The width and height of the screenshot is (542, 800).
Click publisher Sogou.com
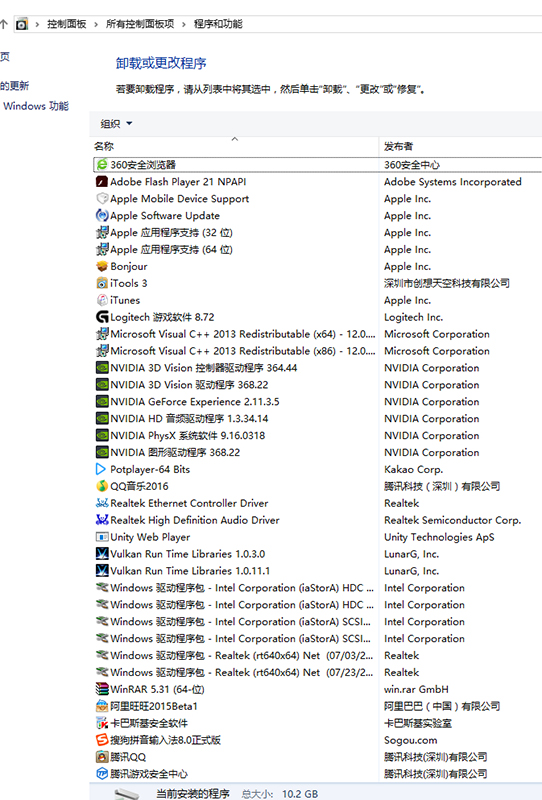(410, 740)
